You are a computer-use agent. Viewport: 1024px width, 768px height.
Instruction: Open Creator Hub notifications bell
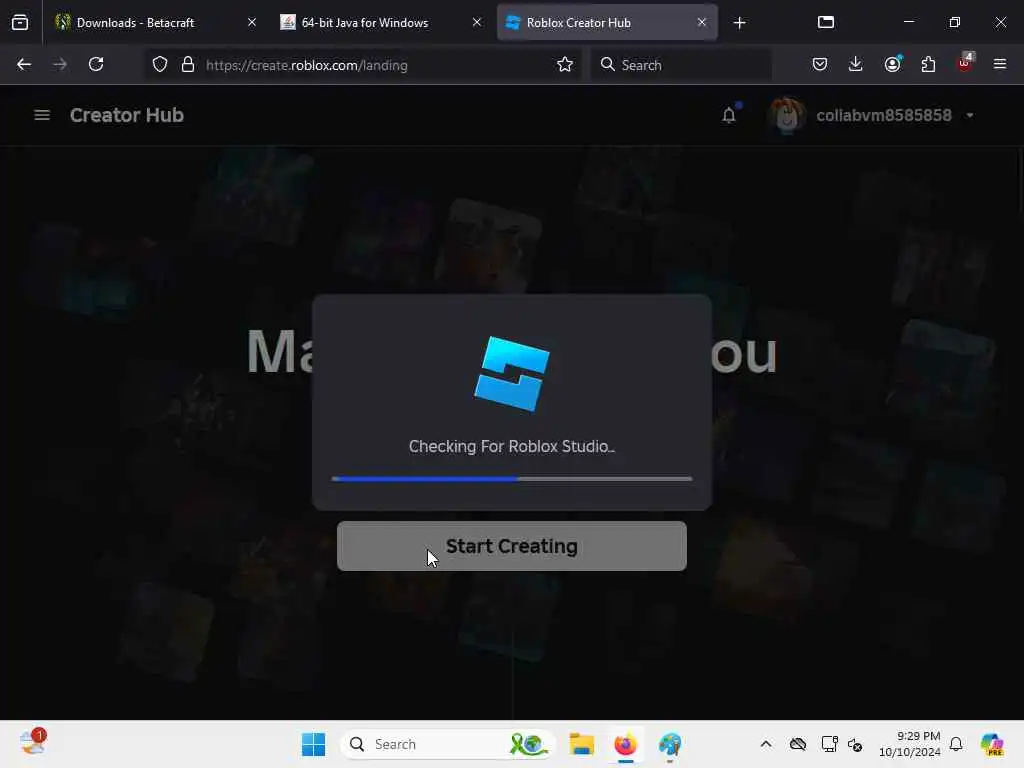(729, 115)
